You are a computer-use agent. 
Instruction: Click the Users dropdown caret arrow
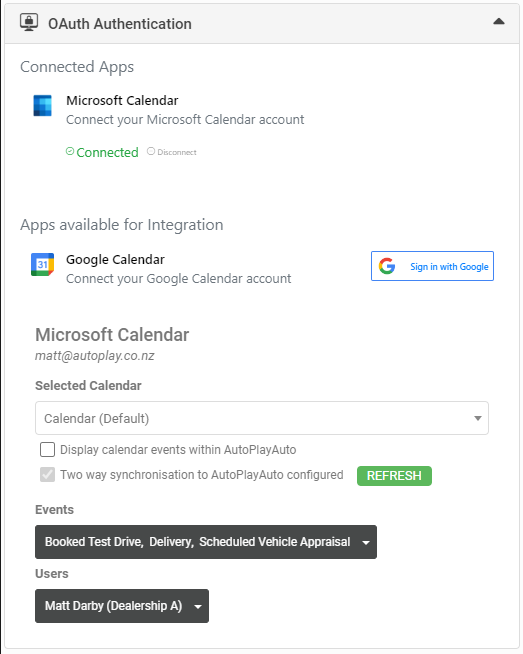[x=198, y=606]
